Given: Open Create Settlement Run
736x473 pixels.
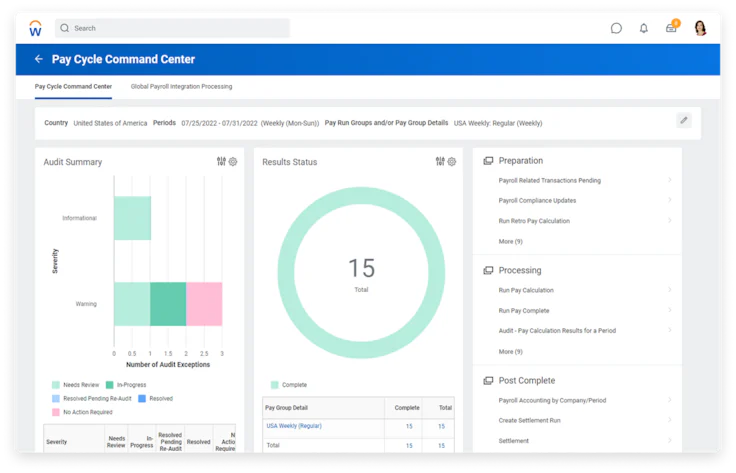Looking at the screenshot, I should pos(529,421).
